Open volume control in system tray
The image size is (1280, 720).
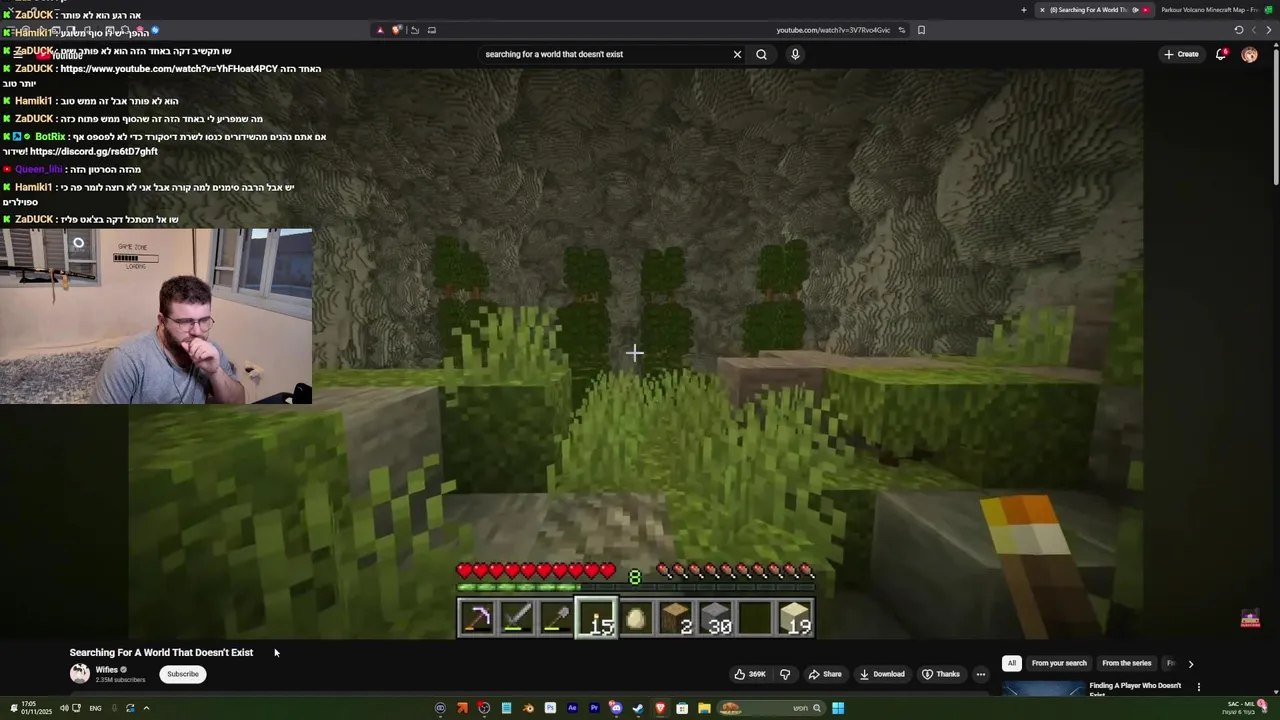pyautogui.click(x=63, y=708)
